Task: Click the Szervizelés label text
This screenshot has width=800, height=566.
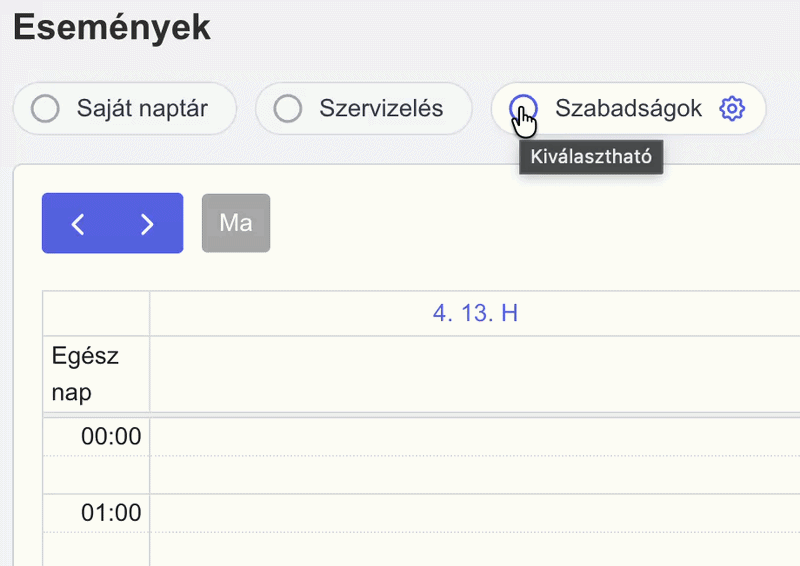Action: (381, 108)
